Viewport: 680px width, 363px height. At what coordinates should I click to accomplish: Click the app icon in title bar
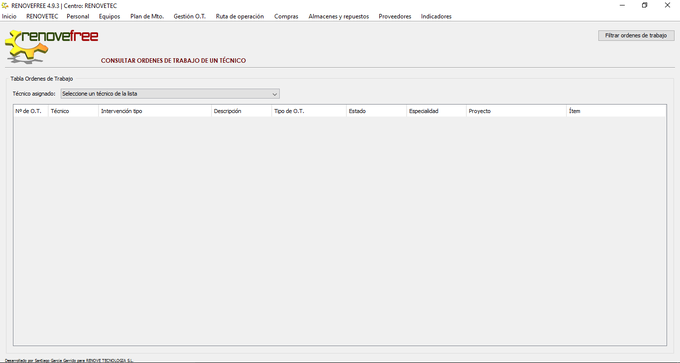(5, 6)
